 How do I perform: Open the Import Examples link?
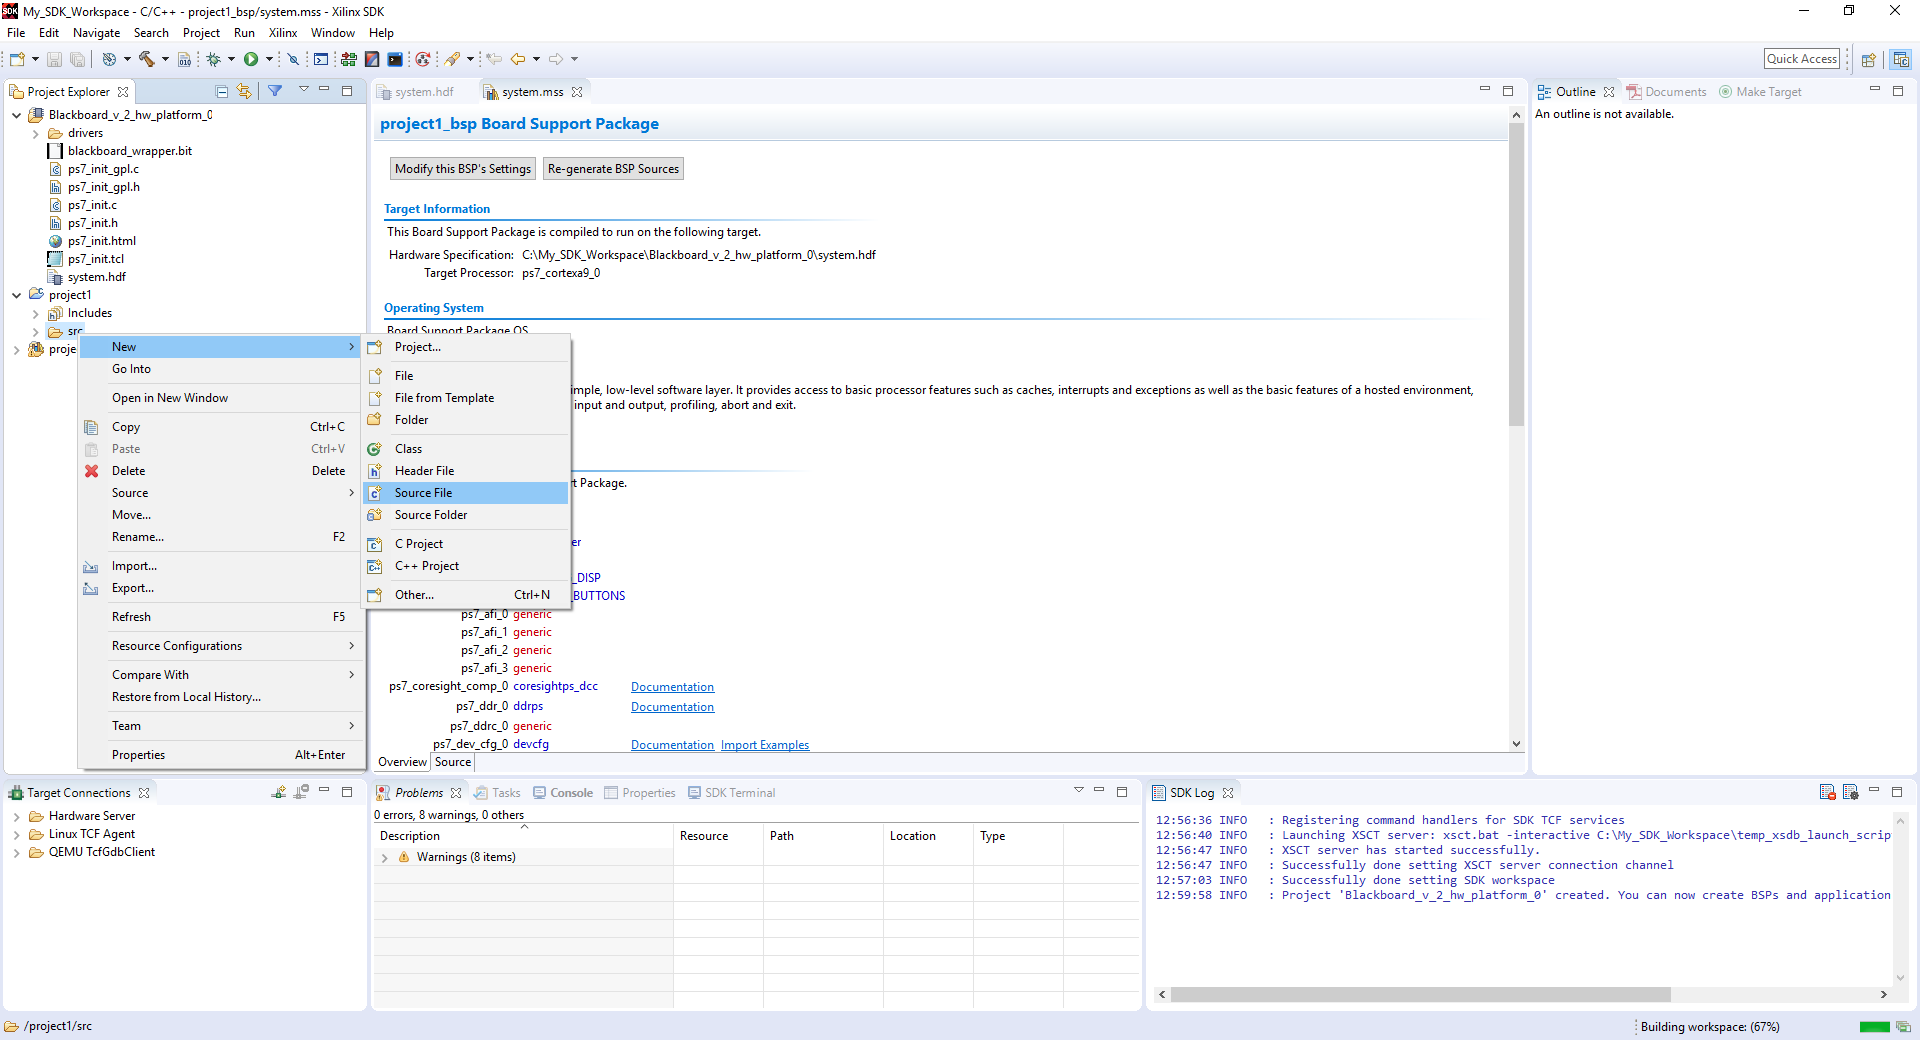765,745
